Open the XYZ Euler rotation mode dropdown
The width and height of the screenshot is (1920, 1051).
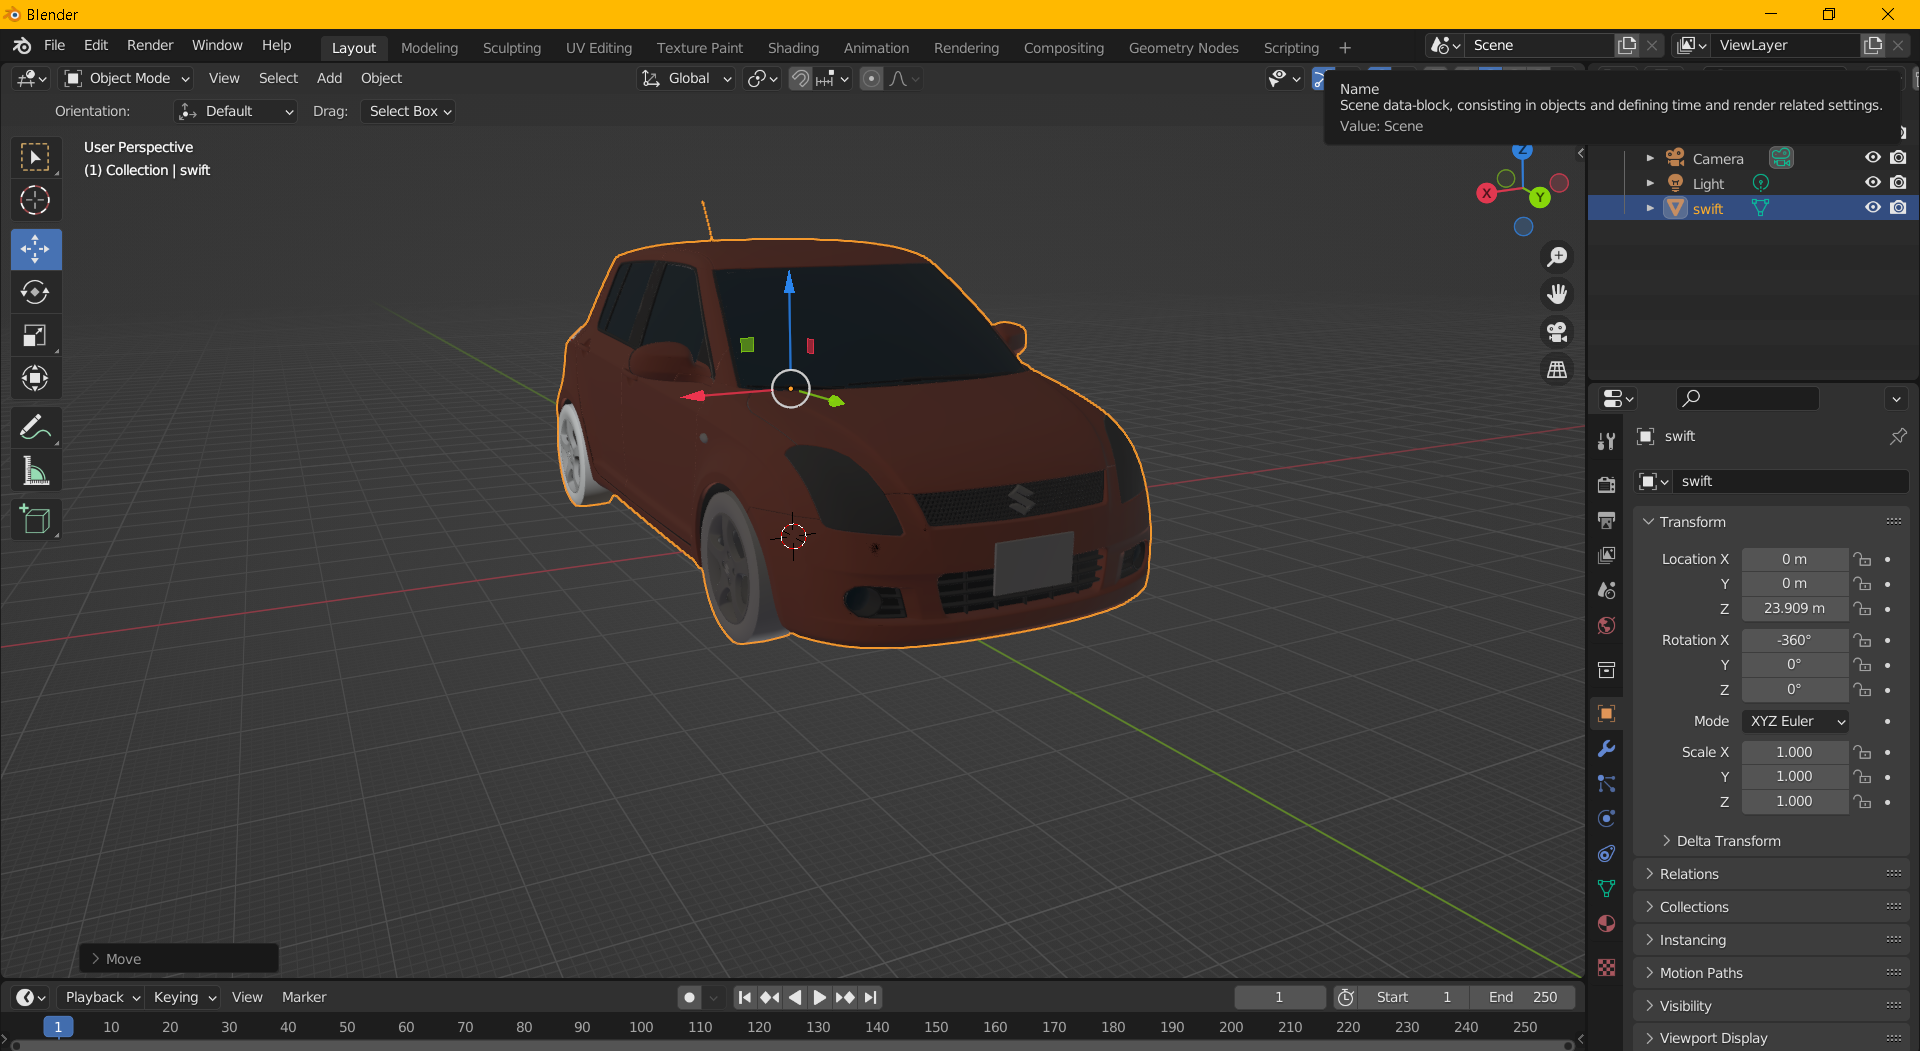pos(1796,721)
